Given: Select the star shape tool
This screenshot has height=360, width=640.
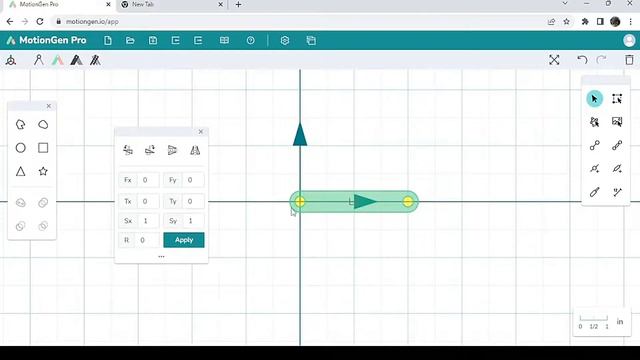Looking at the screenshot, I should (43, 171).
